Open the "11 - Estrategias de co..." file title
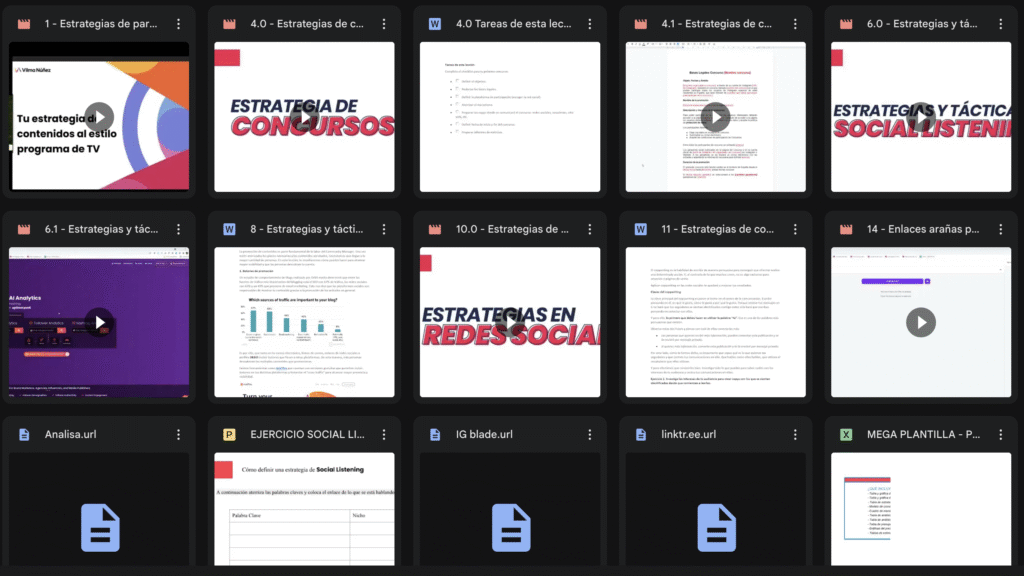 point(716,229)
